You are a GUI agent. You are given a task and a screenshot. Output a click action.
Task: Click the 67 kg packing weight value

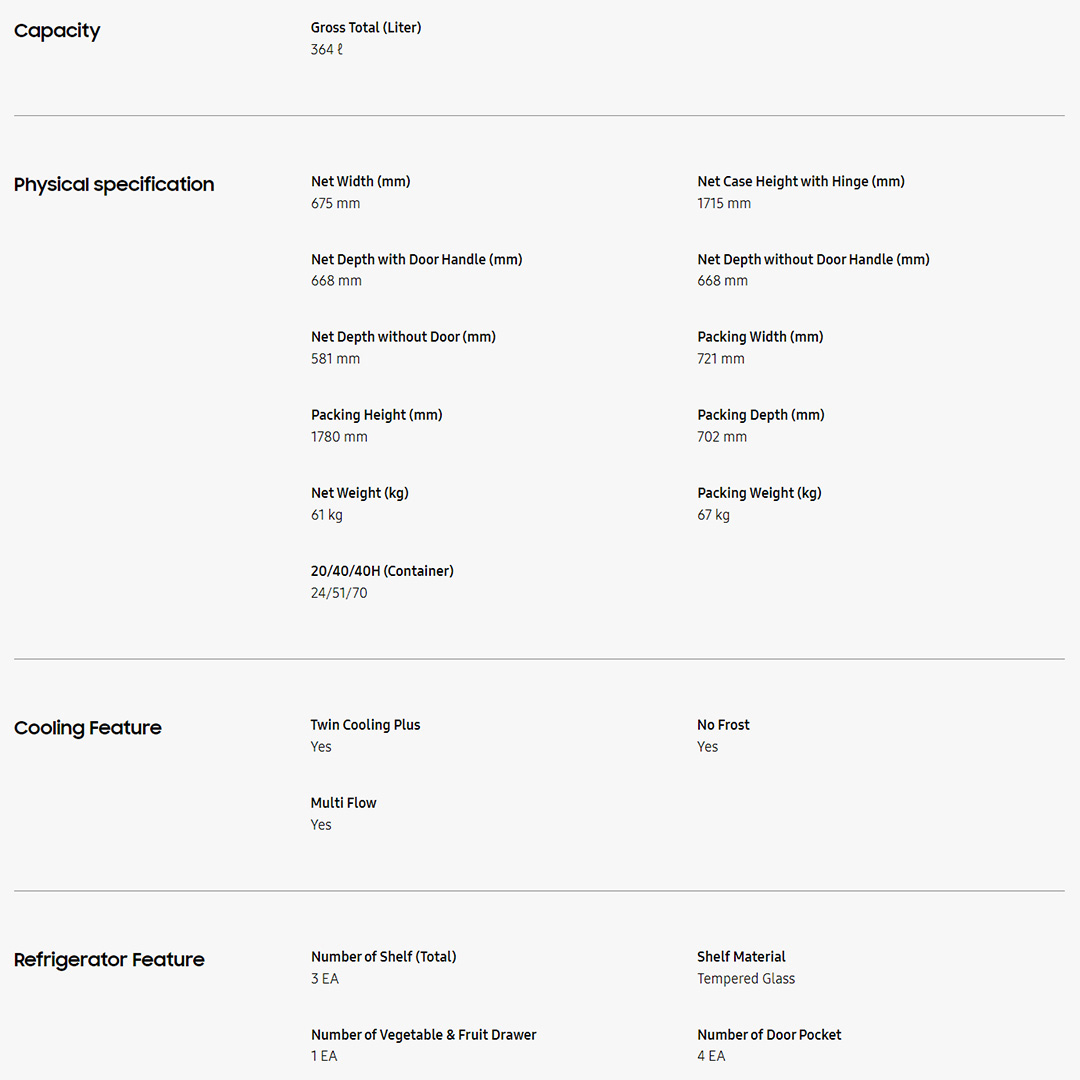[713, 515]
